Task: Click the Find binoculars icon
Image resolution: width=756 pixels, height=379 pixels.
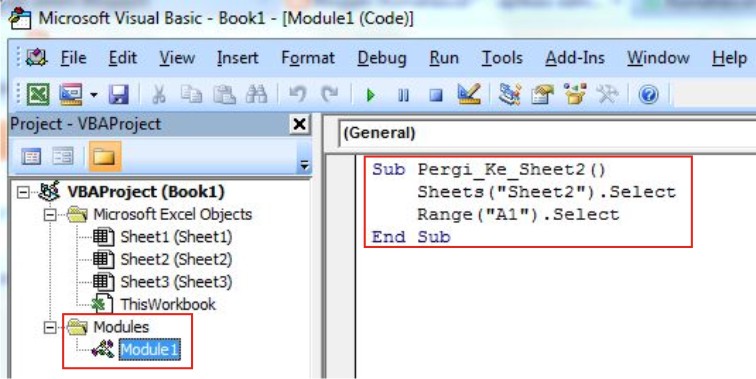Action: [x=256, y=95]
